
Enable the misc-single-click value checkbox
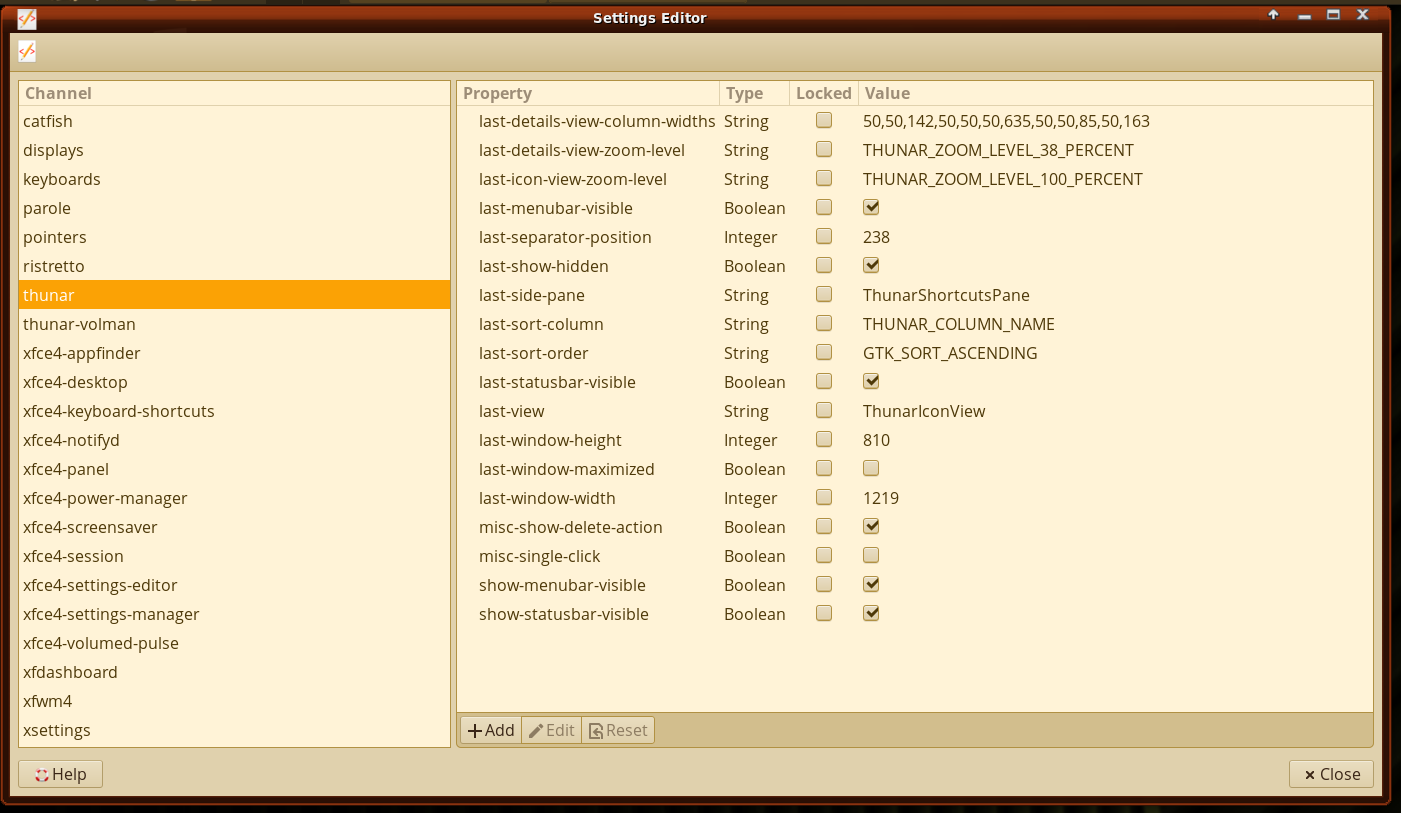(871, 556)
